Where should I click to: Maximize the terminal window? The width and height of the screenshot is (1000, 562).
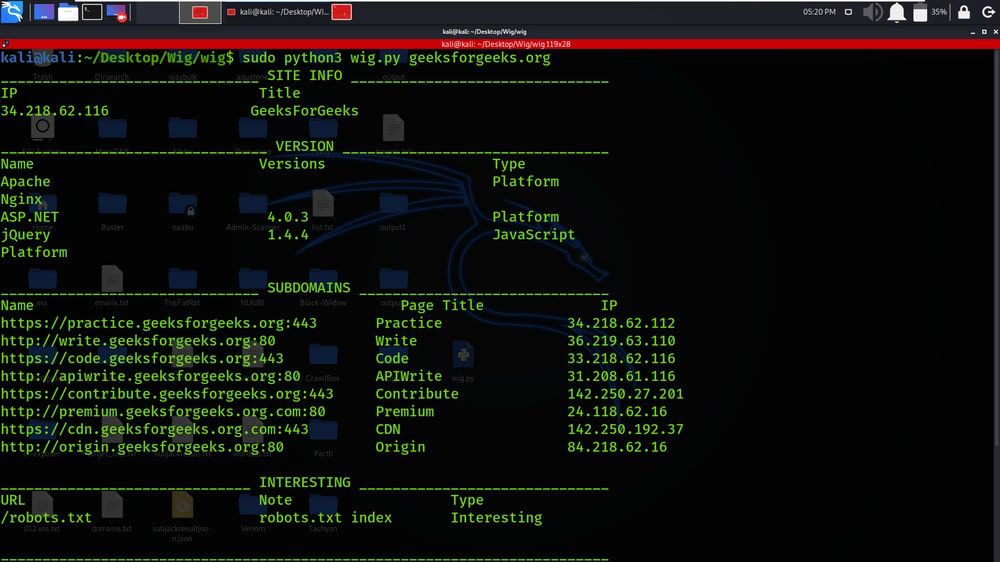coord(984,31)
